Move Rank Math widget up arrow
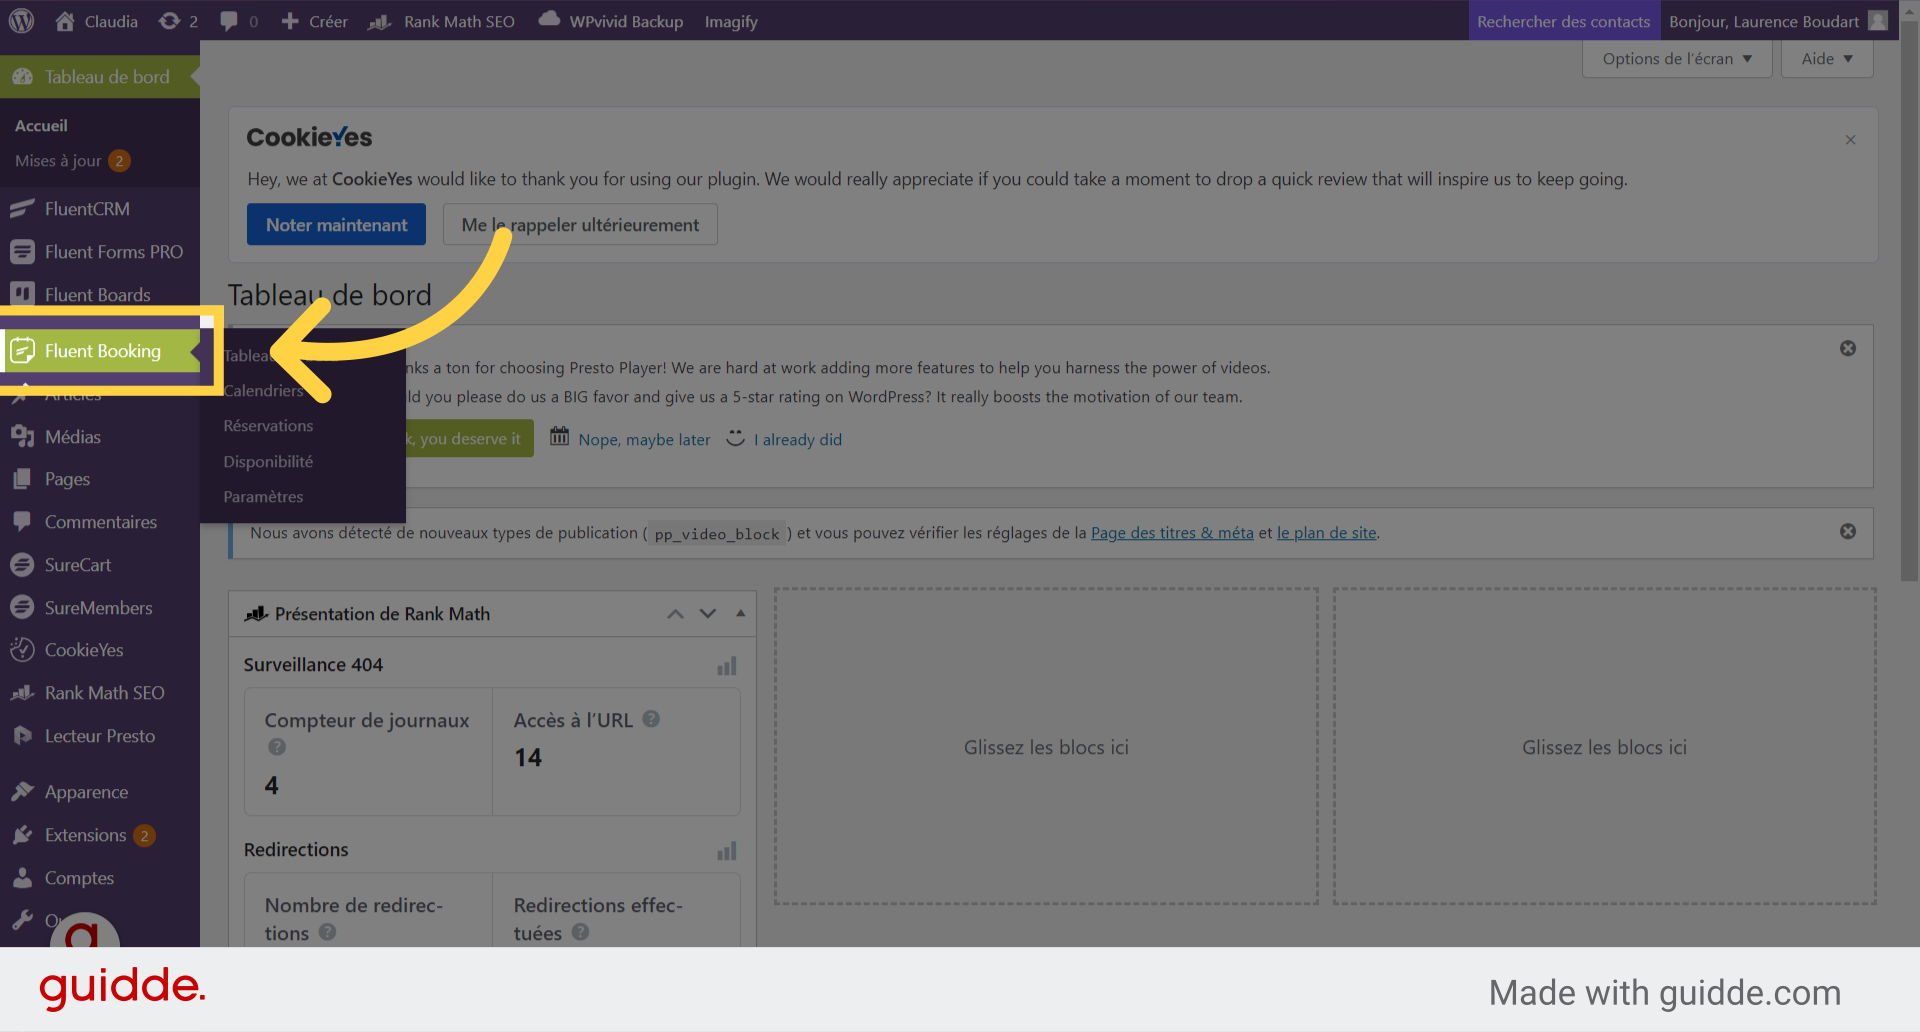 676,614
